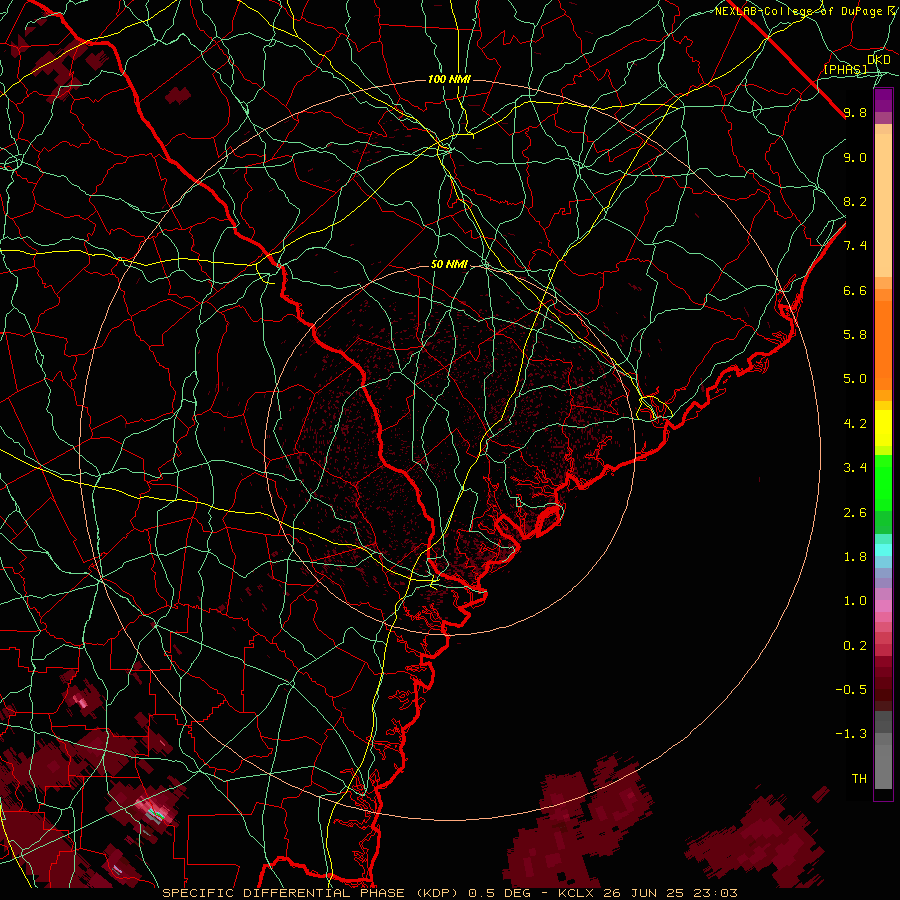Screen dimensions: 900x900
Task: Click the 9.0 scale value
Action: (x=855, y=157)
